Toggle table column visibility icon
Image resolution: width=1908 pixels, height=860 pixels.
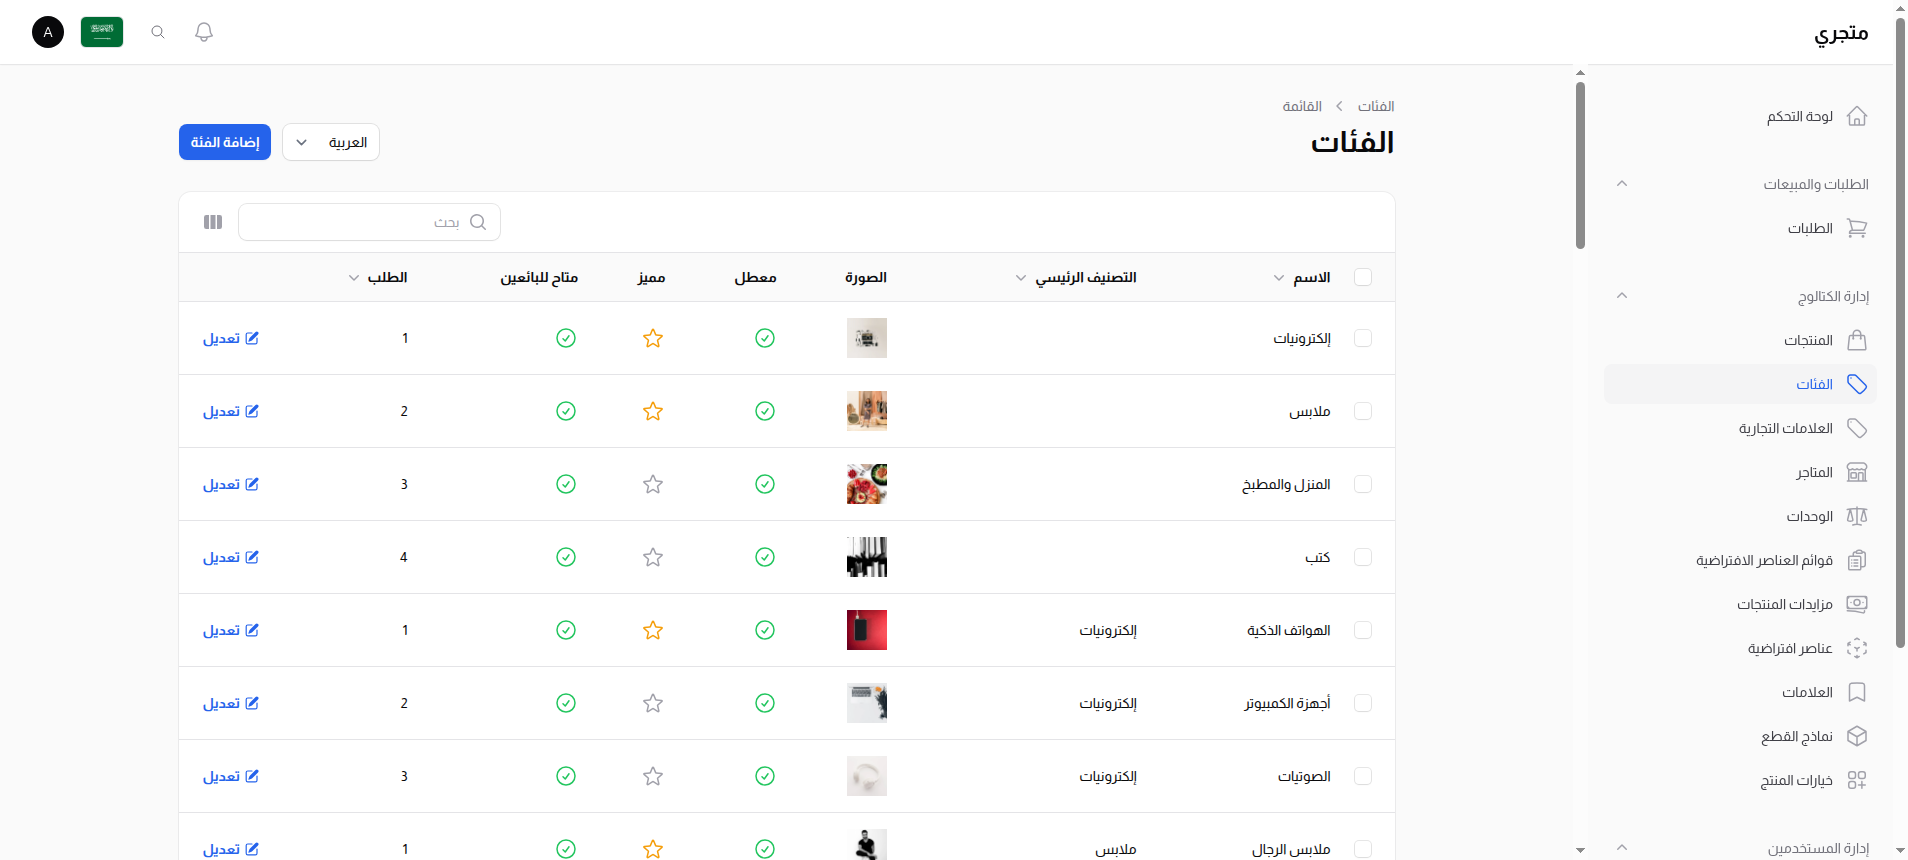(213, 222)
